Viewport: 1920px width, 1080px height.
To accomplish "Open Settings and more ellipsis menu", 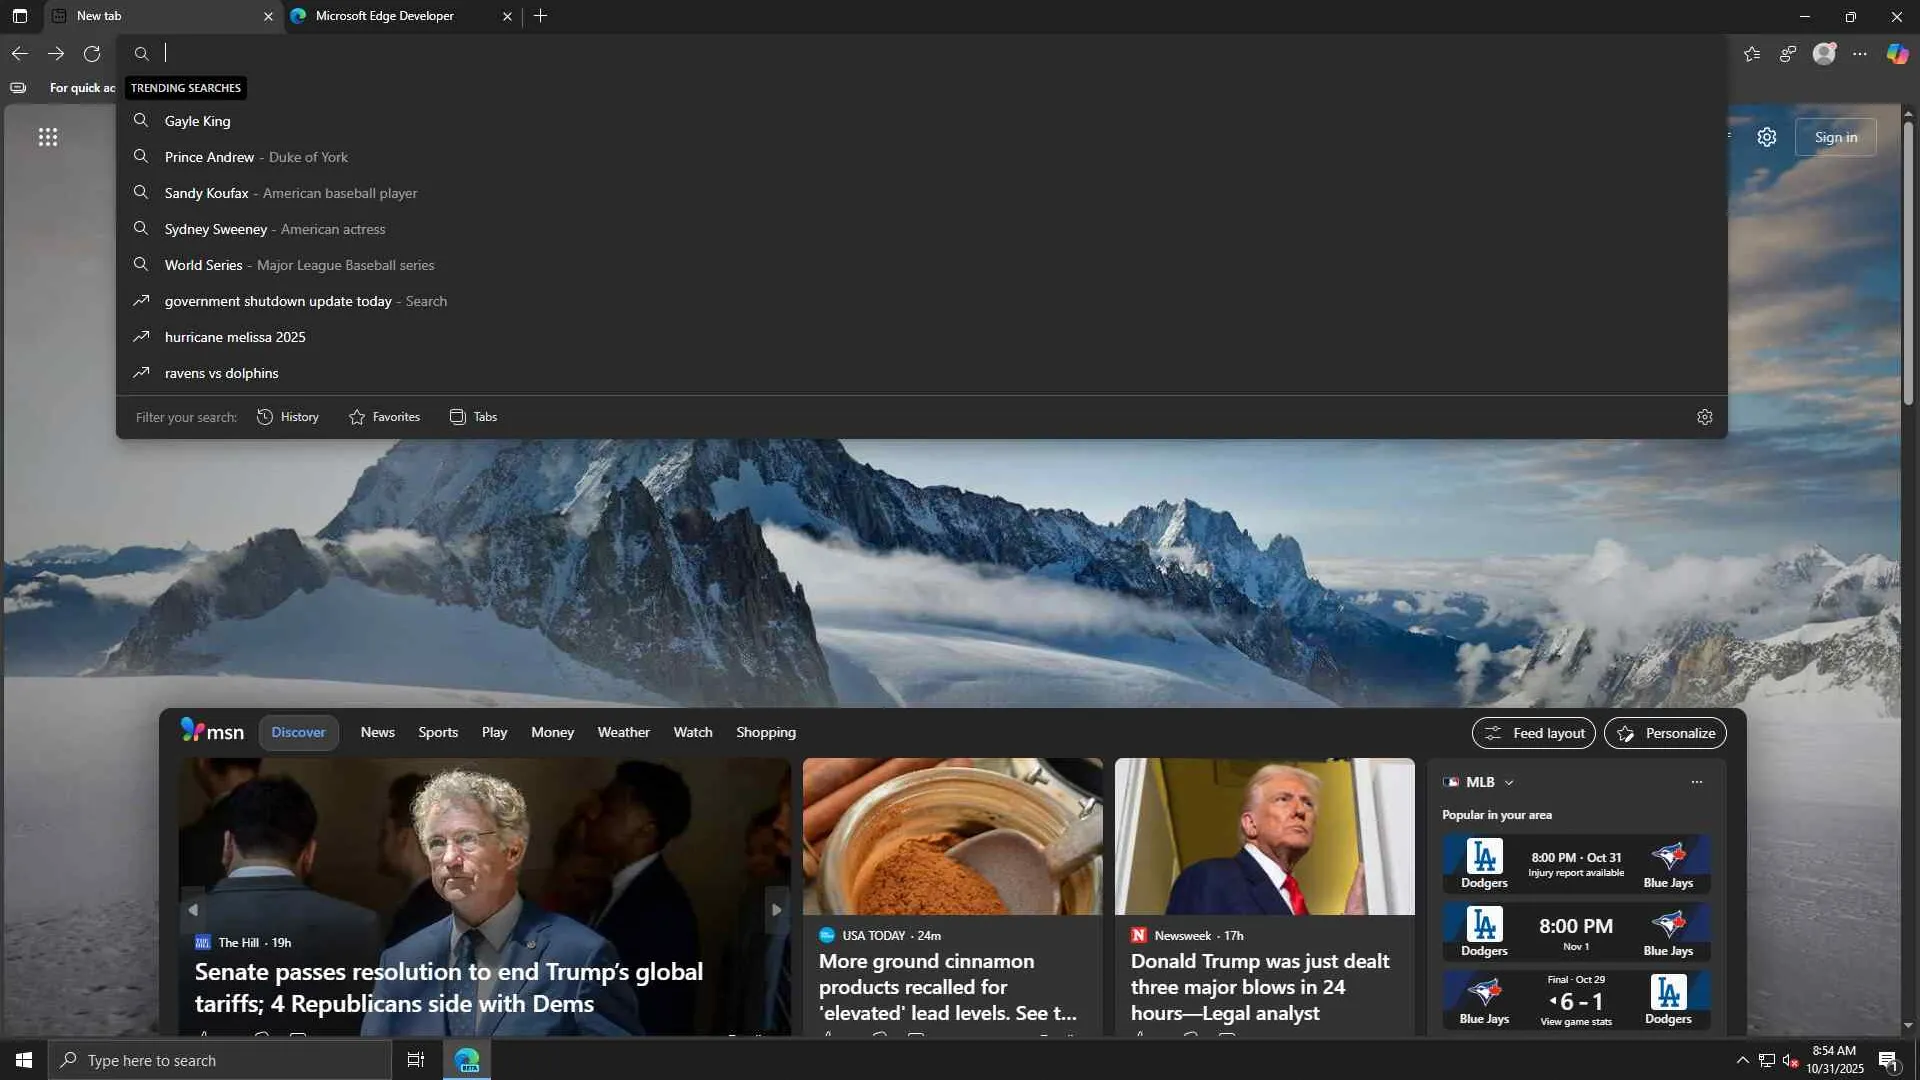I will point(1860,54).
